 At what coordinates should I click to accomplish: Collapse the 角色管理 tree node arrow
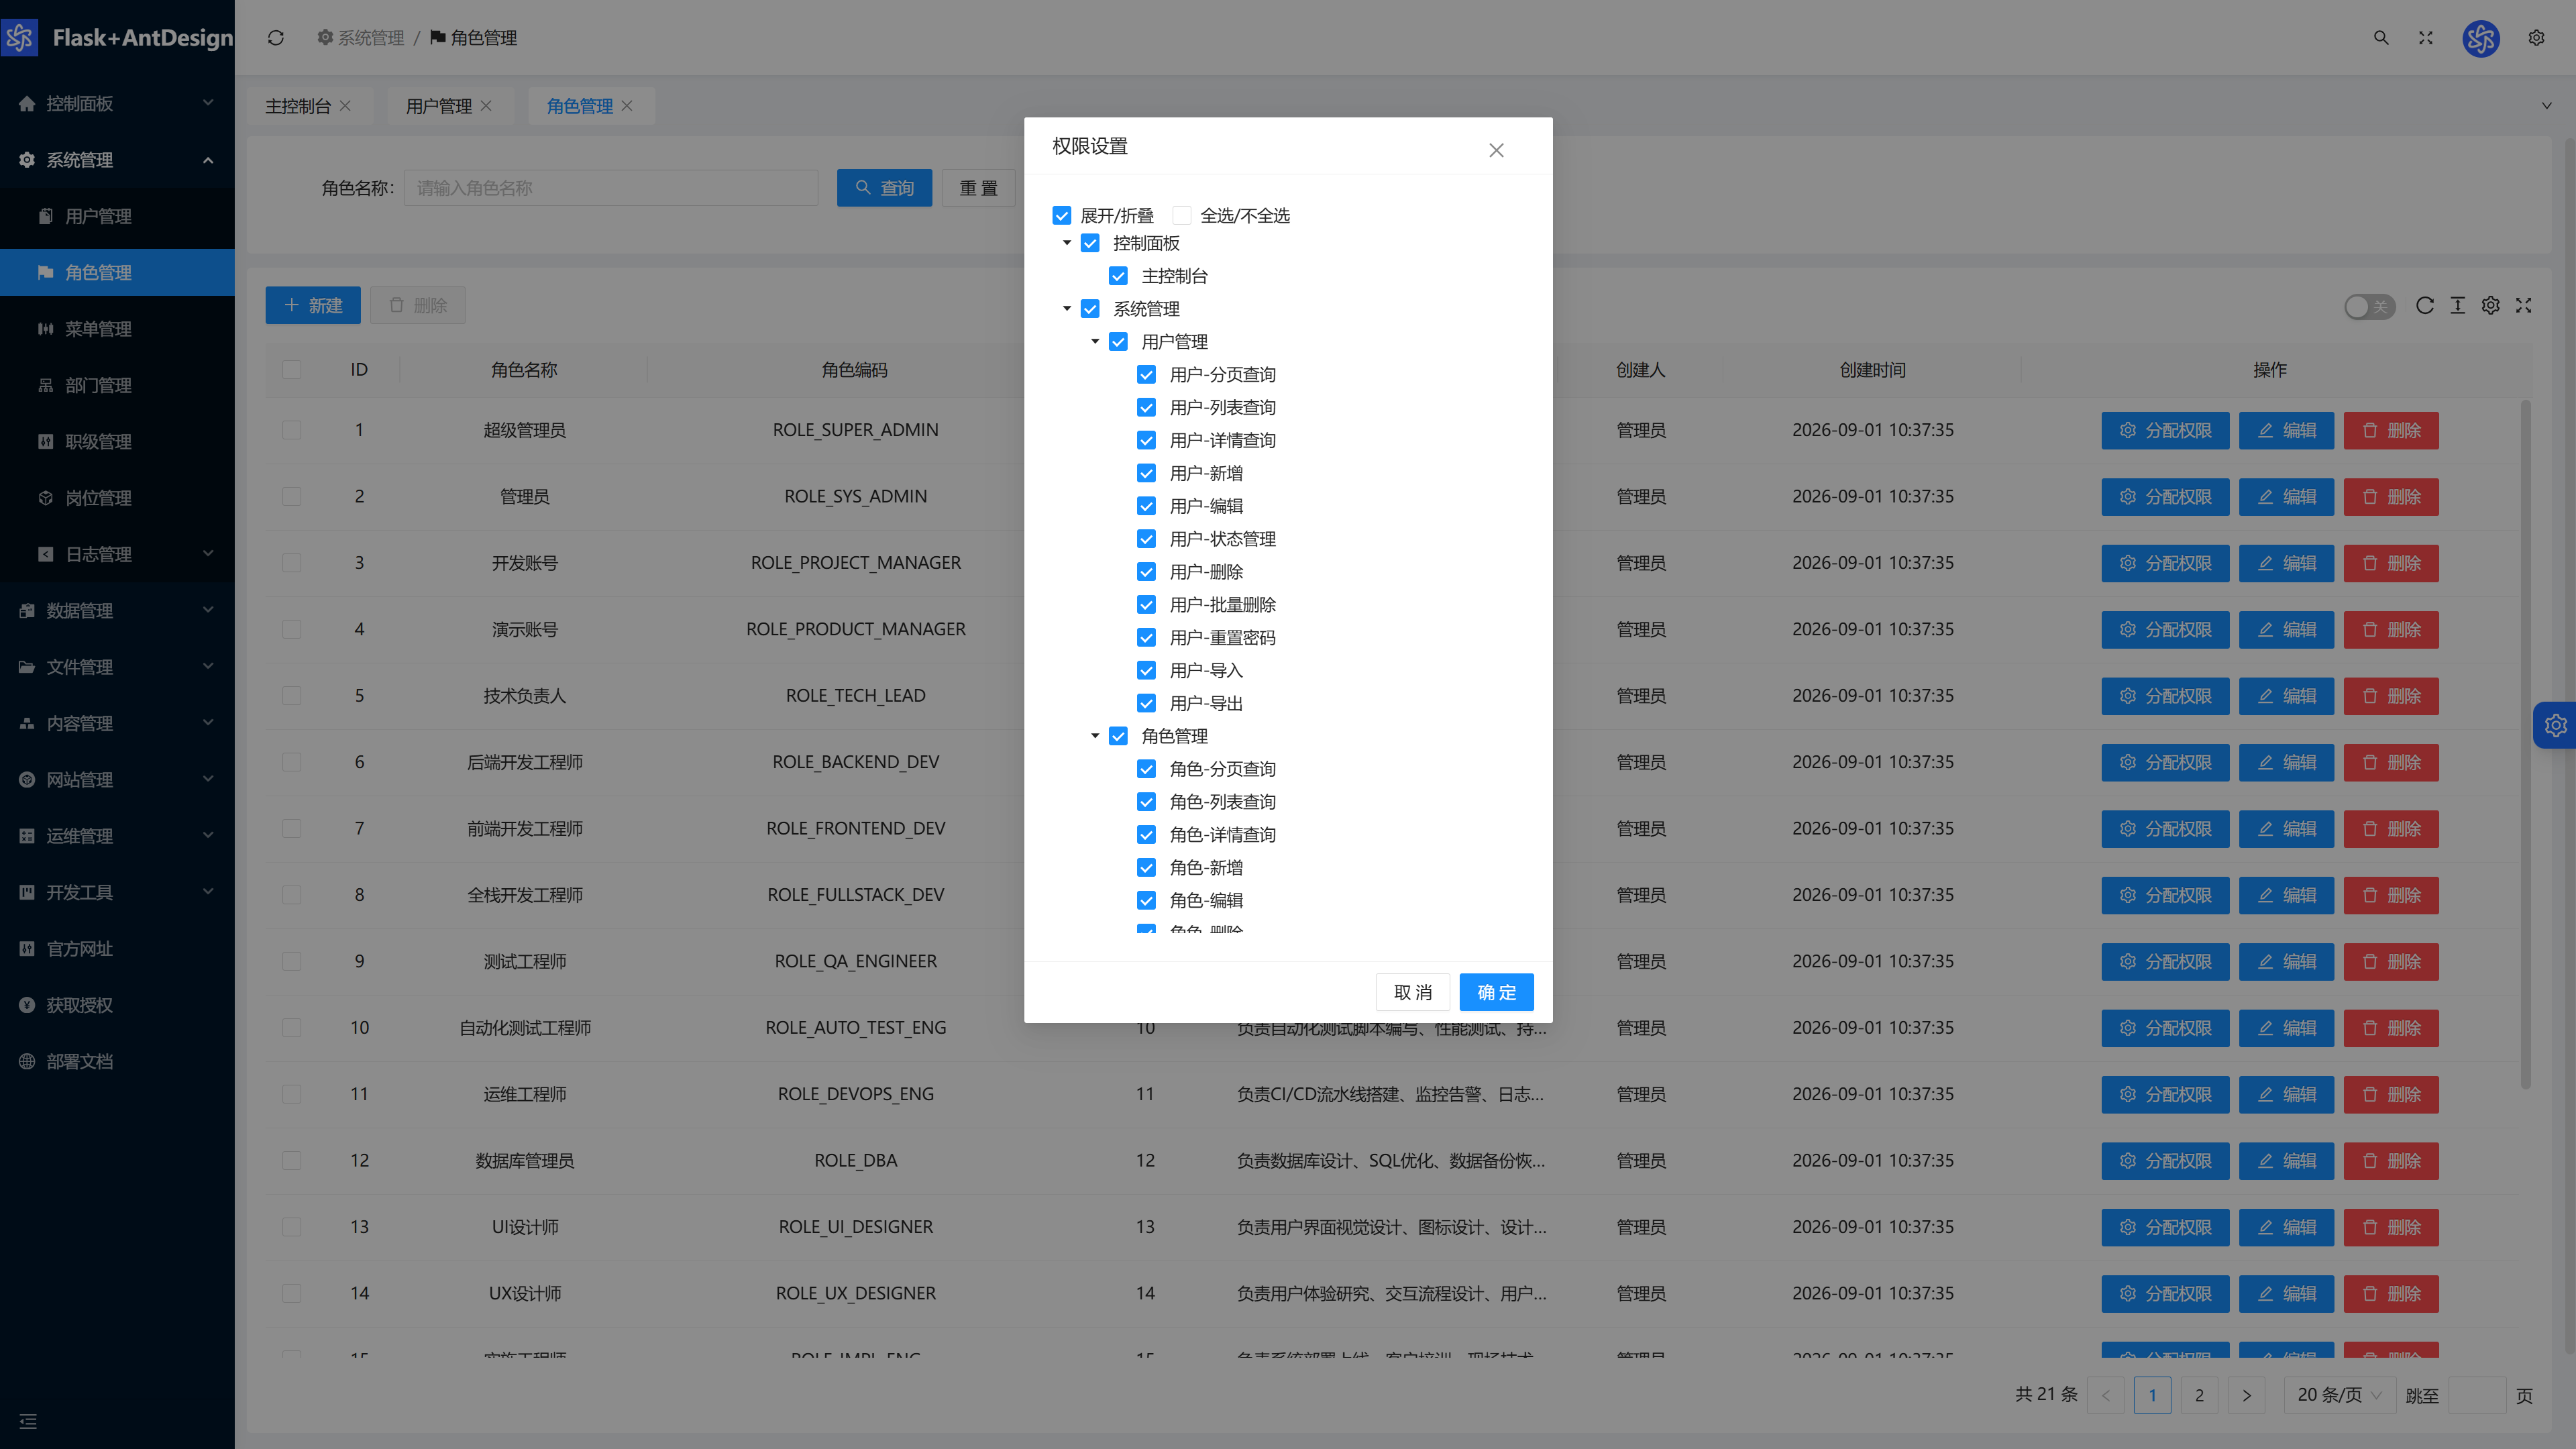coord(1095,736)
